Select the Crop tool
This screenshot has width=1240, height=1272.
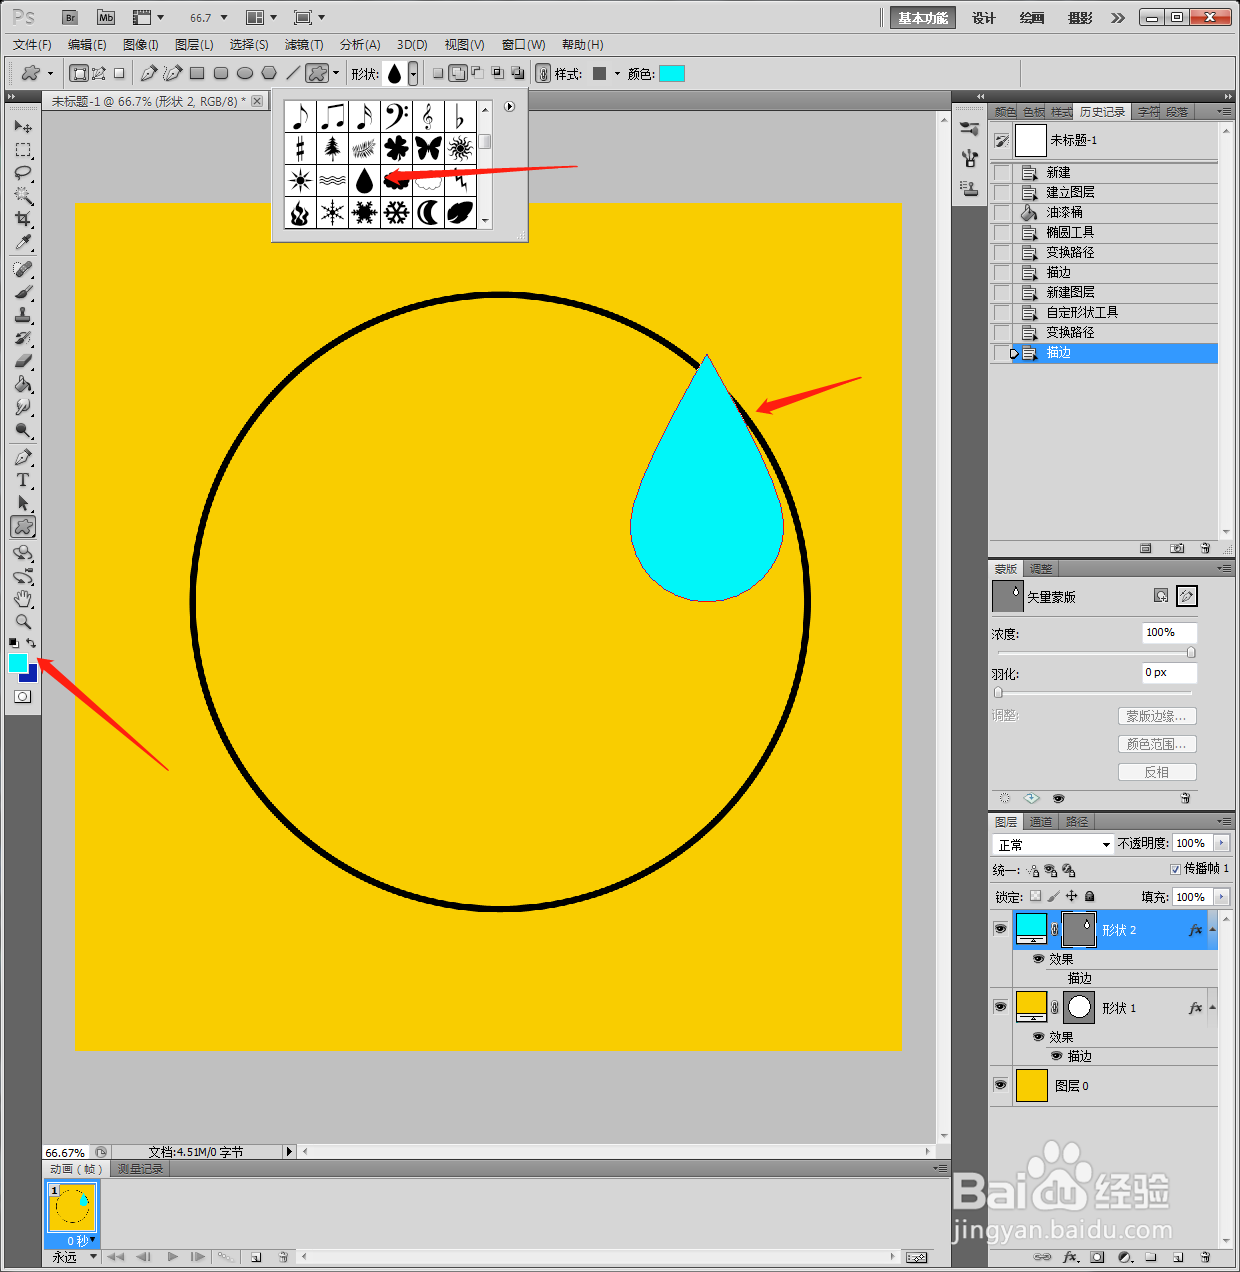click(x=23, y=219)
